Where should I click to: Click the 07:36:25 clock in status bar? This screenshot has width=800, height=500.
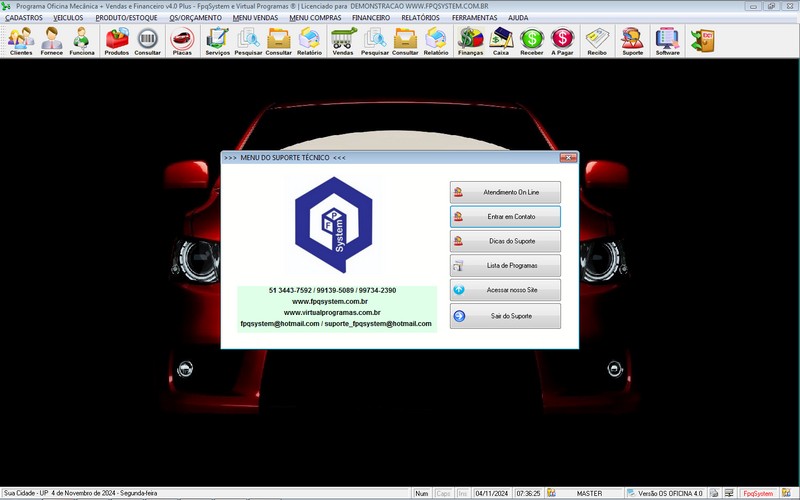[528, 493]
